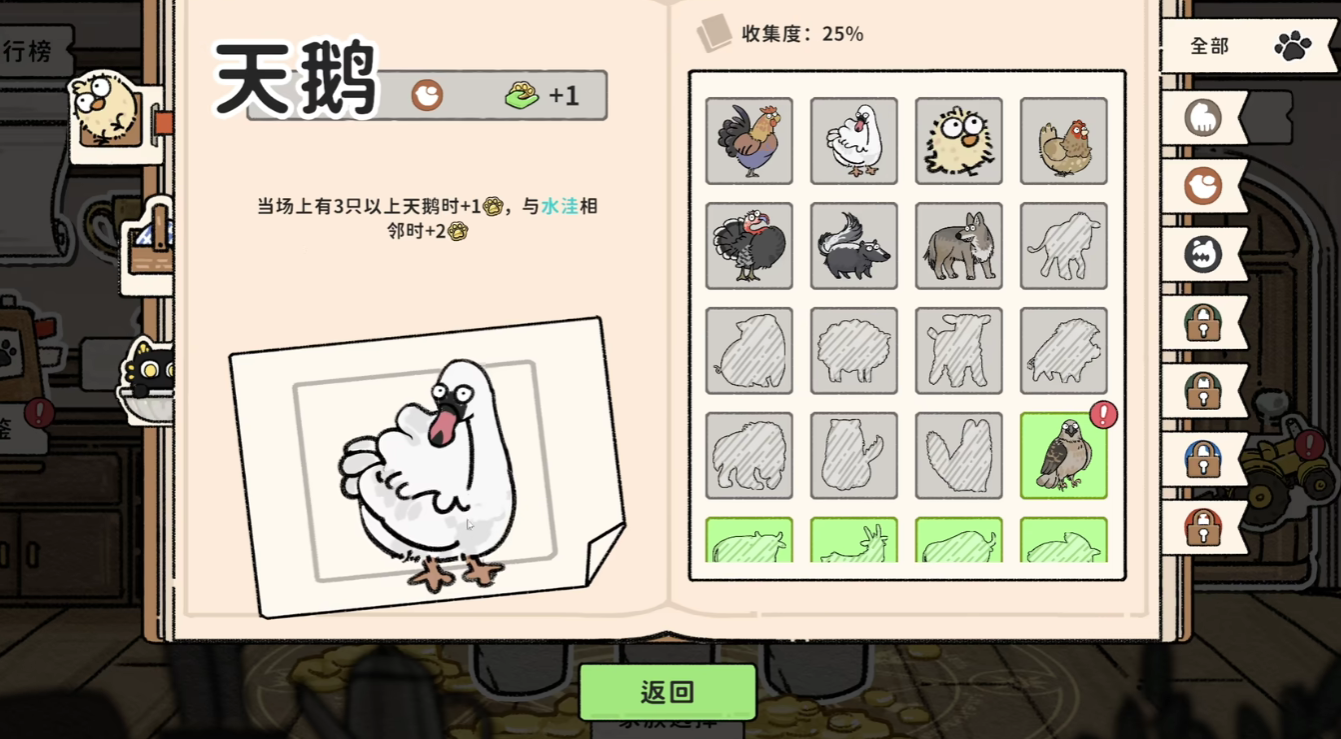
Task: Open the turkey card
Action: point(749,246)
